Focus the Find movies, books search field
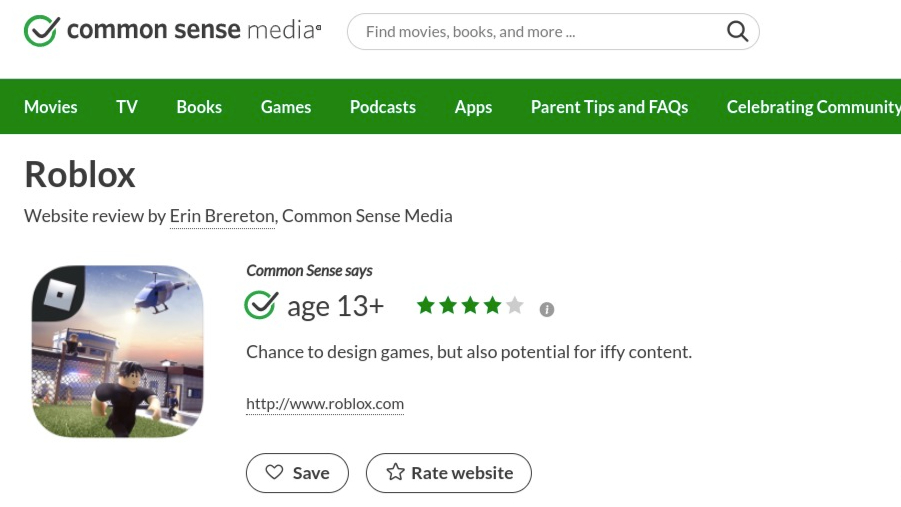This screenshot has height=507, width=901. coord(553,32)
